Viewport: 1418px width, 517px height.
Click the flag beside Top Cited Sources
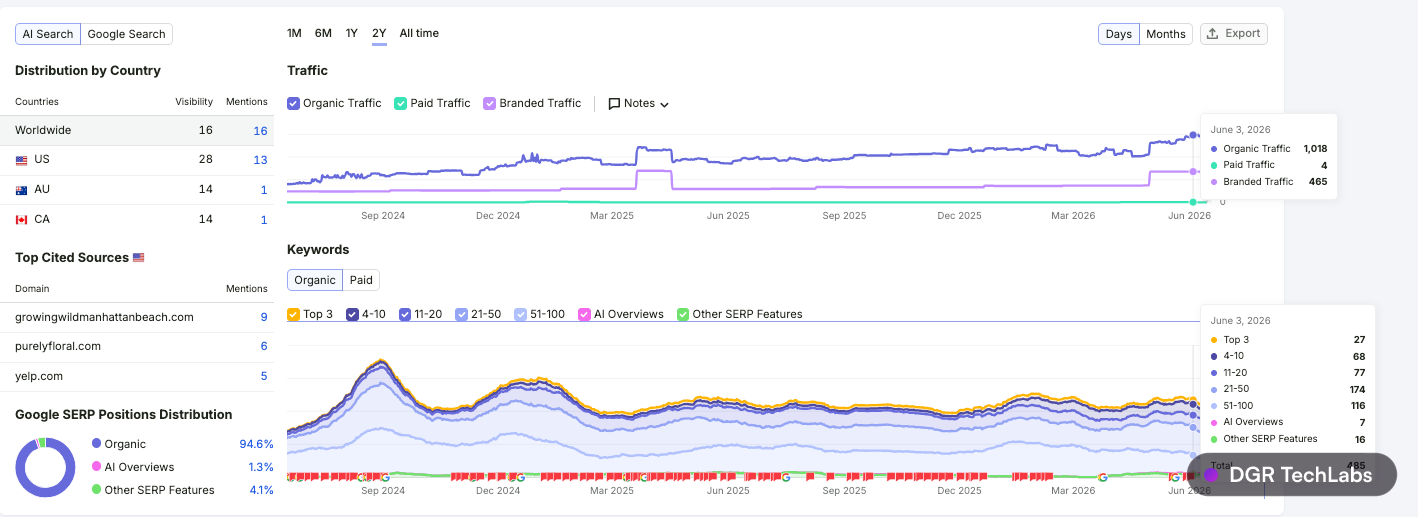click(139, 258)
